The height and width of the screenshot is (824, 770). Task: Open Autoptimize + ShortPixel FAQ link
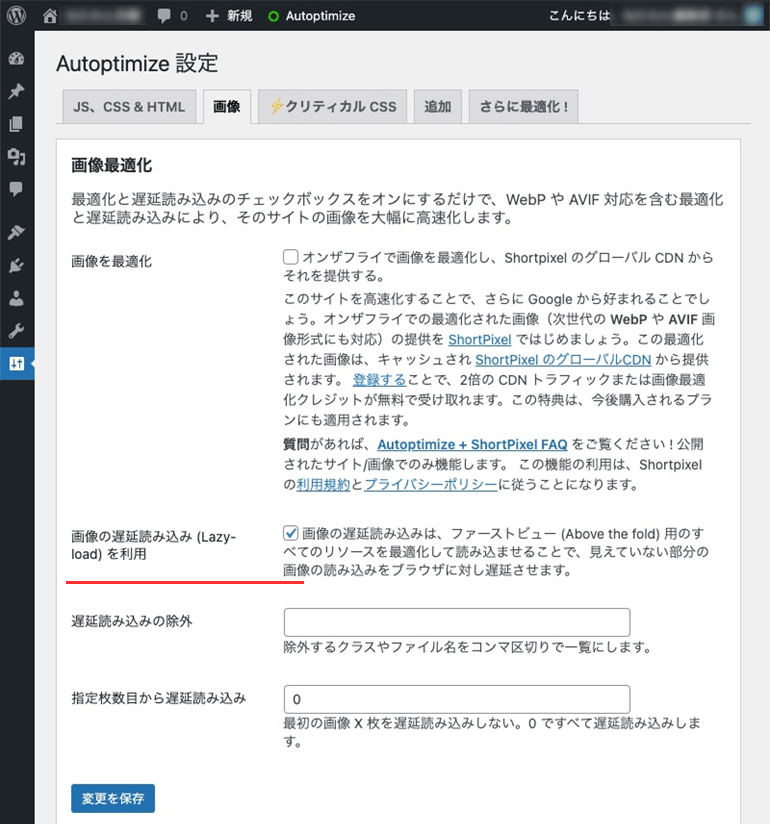click(x=472, y=445)
